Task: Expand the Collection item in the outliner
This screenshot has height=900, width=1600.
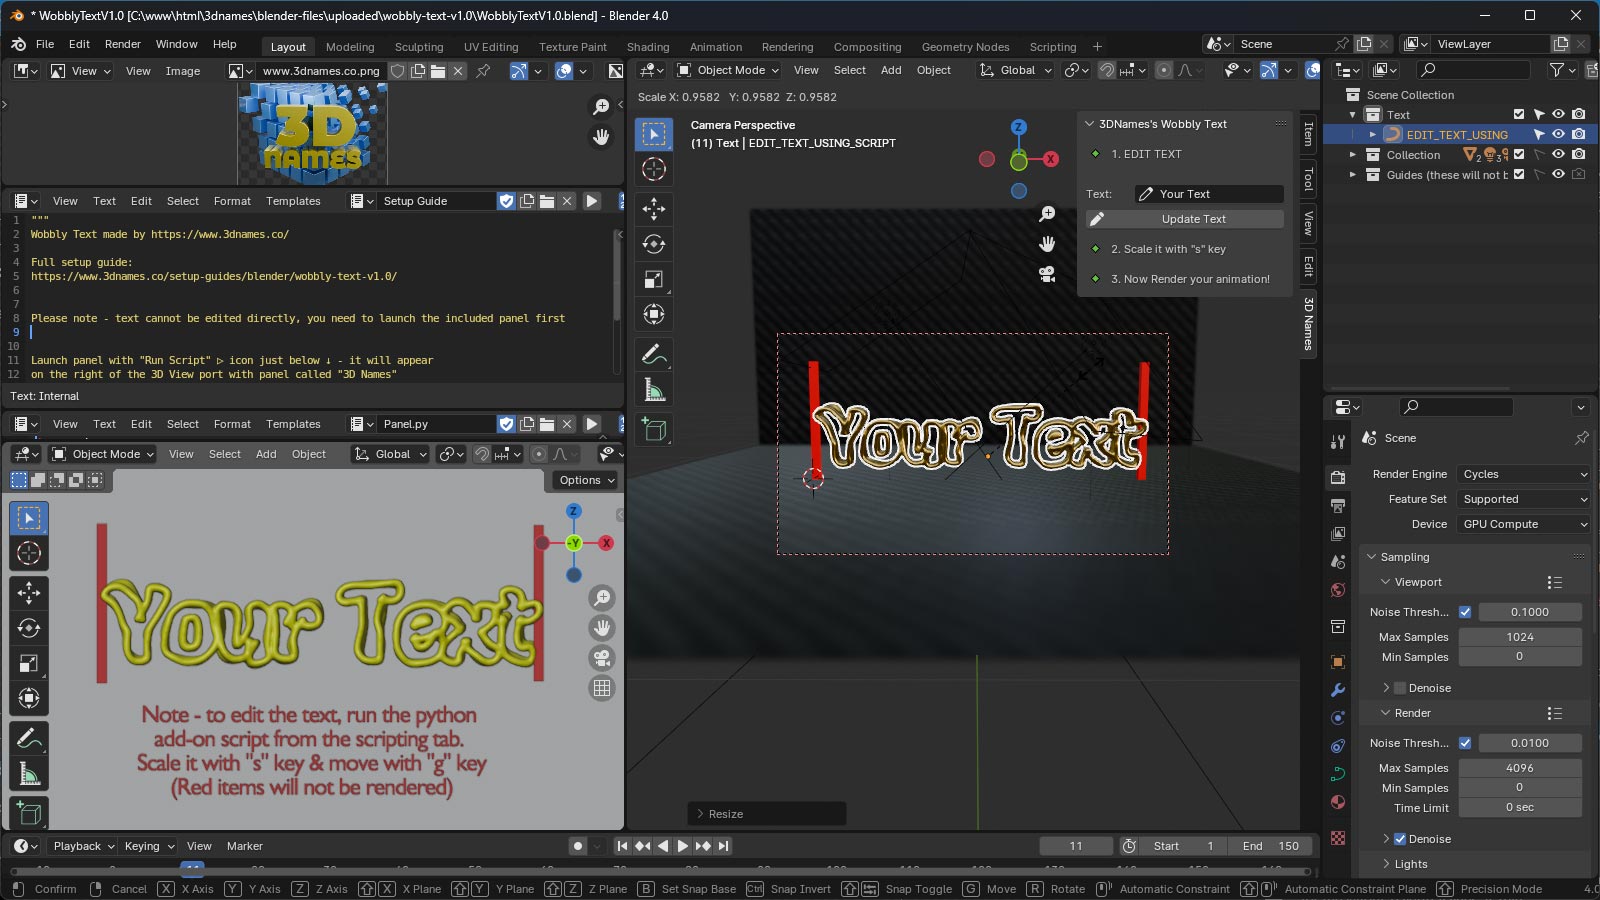Action: pos(1352,155)
